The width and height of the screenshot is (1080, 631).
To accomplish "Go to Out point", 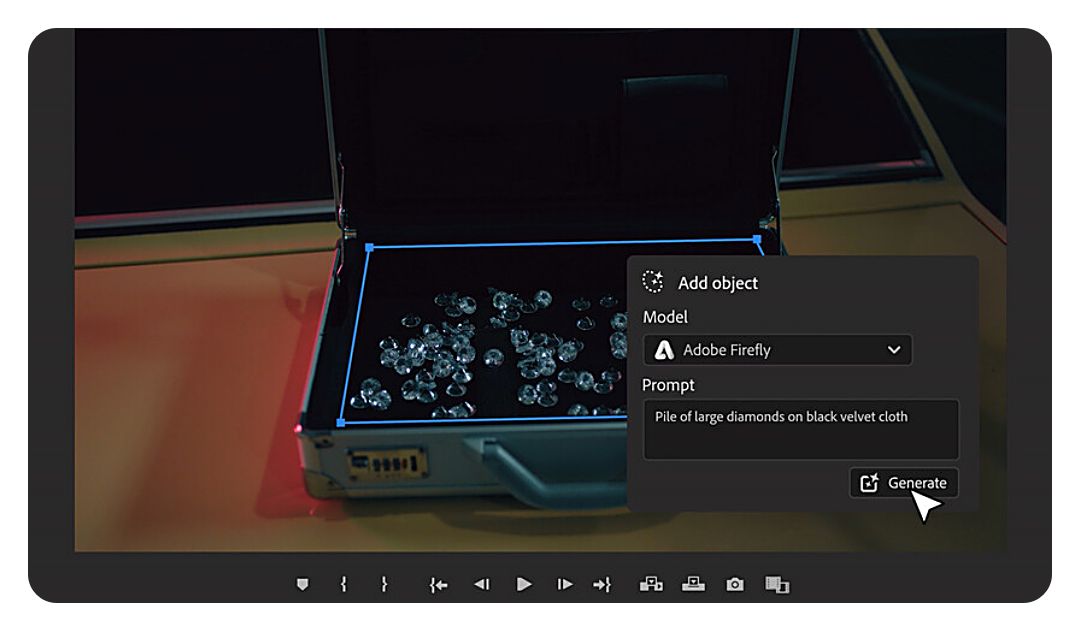I will click(x=602, y=585).
